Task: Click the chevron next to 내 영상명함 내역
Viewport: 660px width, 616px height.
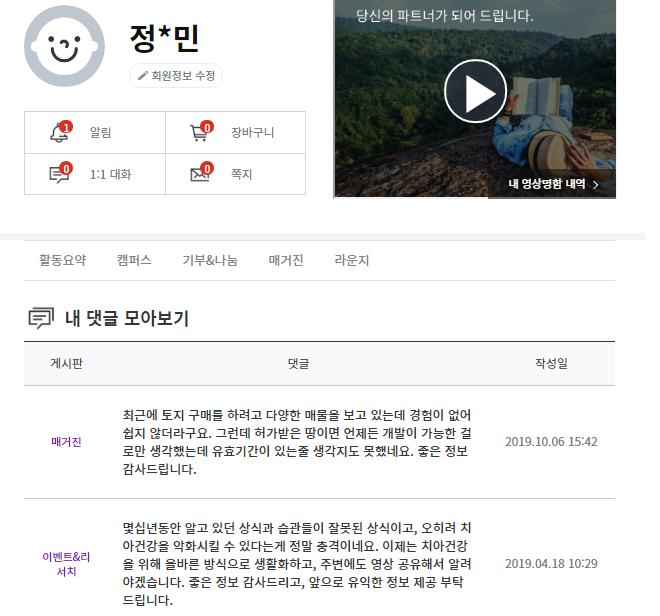Action: click(x=596, y=184)
